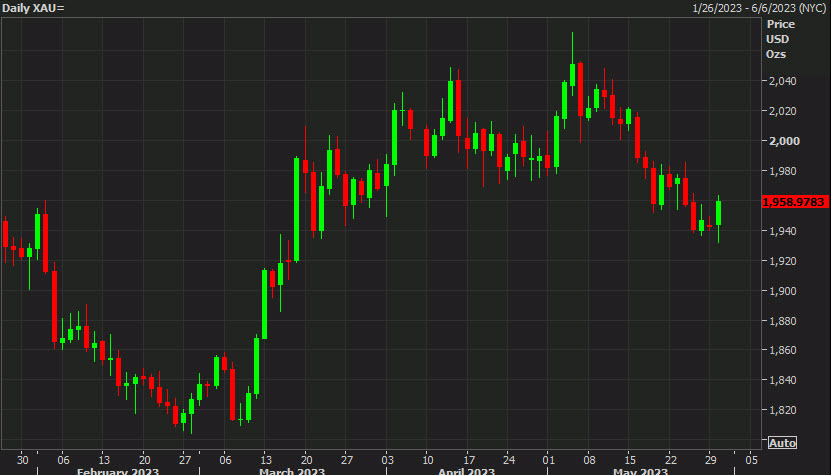The width and height of the screenshot is (831, 475).
Task: Click the 1,900 price axis label
Action: (781, 291)
